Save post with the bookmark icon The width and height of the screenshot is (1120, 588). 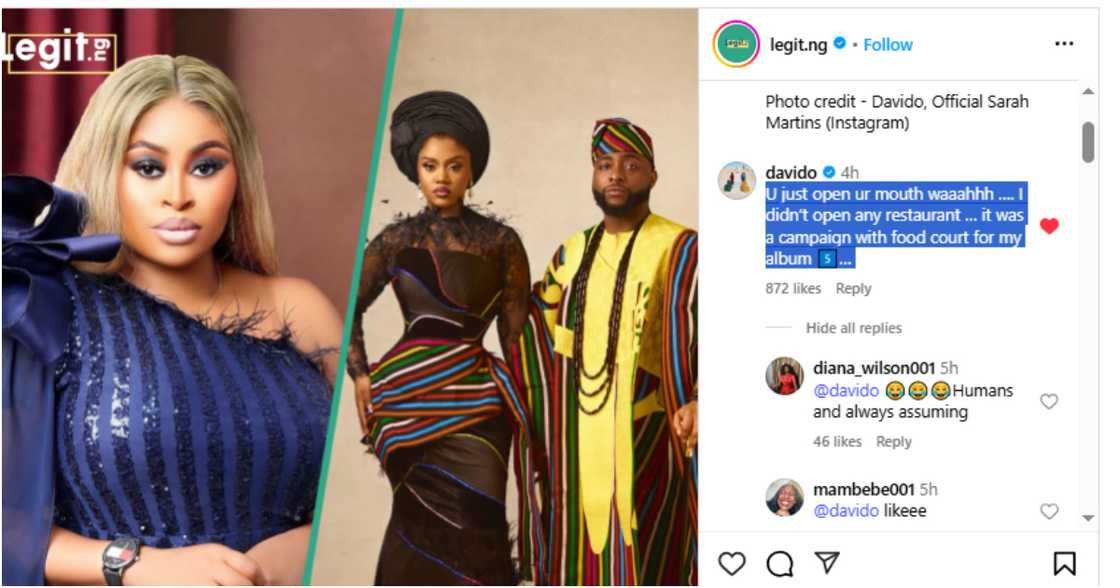tap(1064, 563)
